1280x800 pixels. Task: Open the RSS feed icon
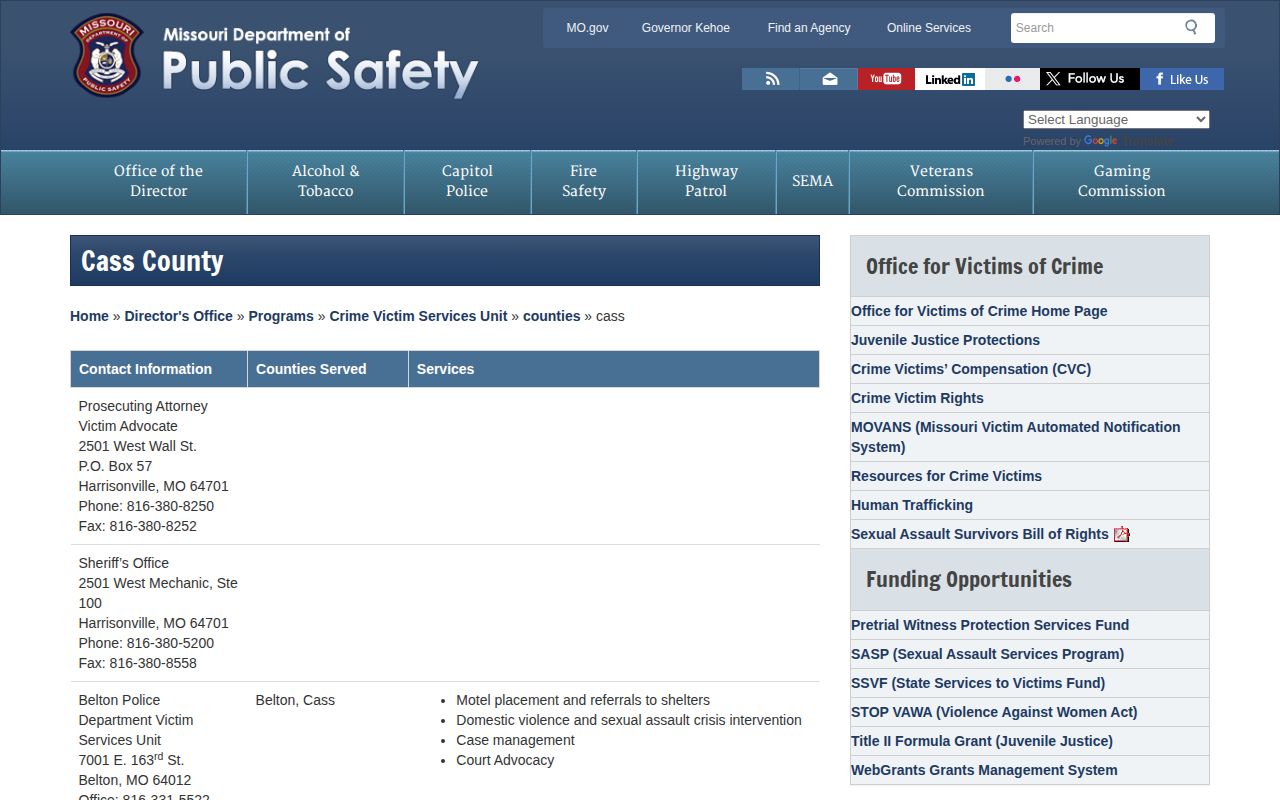point(771,79)
